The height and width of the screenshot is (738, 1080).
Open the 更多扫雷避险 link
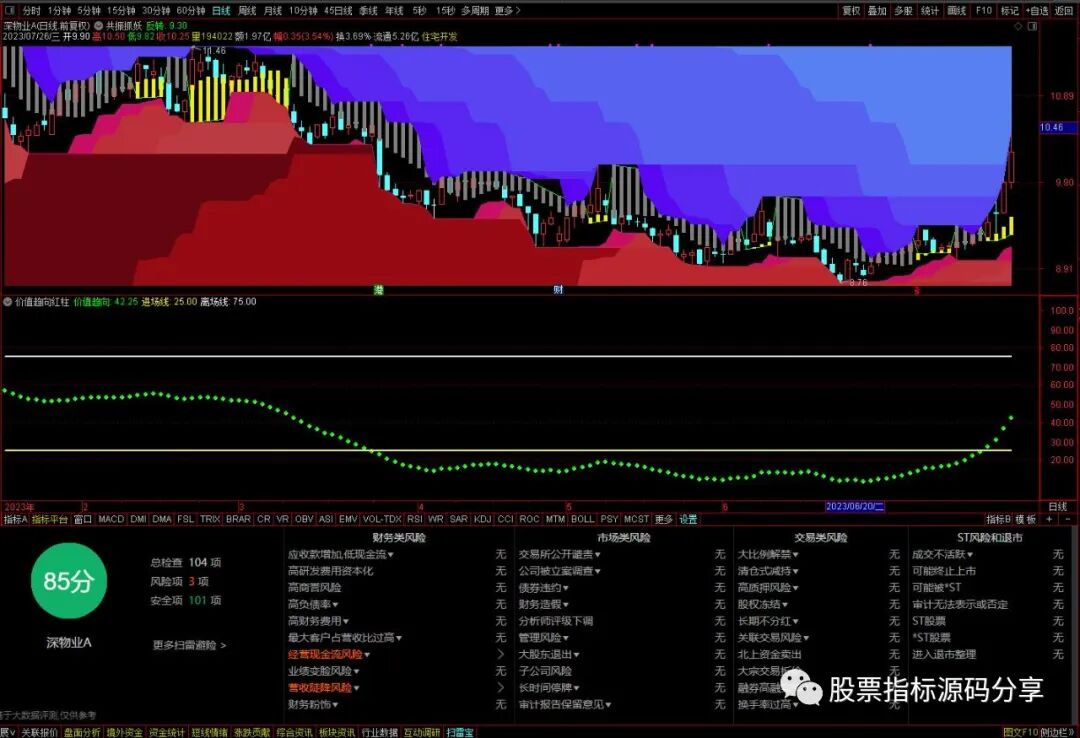click(189, 645)
